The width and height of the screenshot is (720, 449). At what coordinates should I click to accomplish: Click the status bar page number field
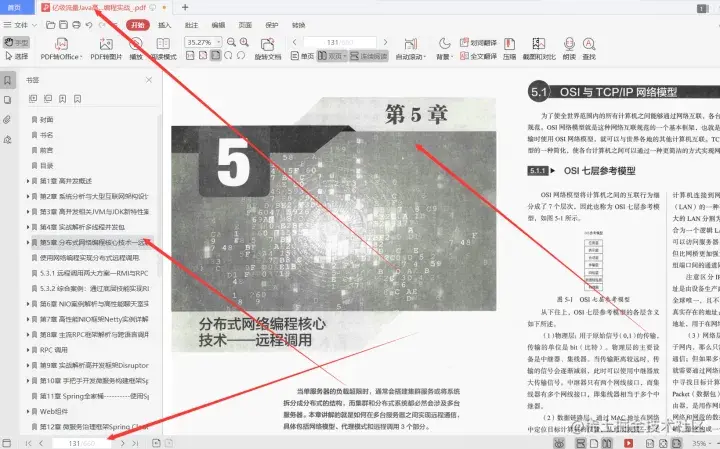click(x=81, y=443)
